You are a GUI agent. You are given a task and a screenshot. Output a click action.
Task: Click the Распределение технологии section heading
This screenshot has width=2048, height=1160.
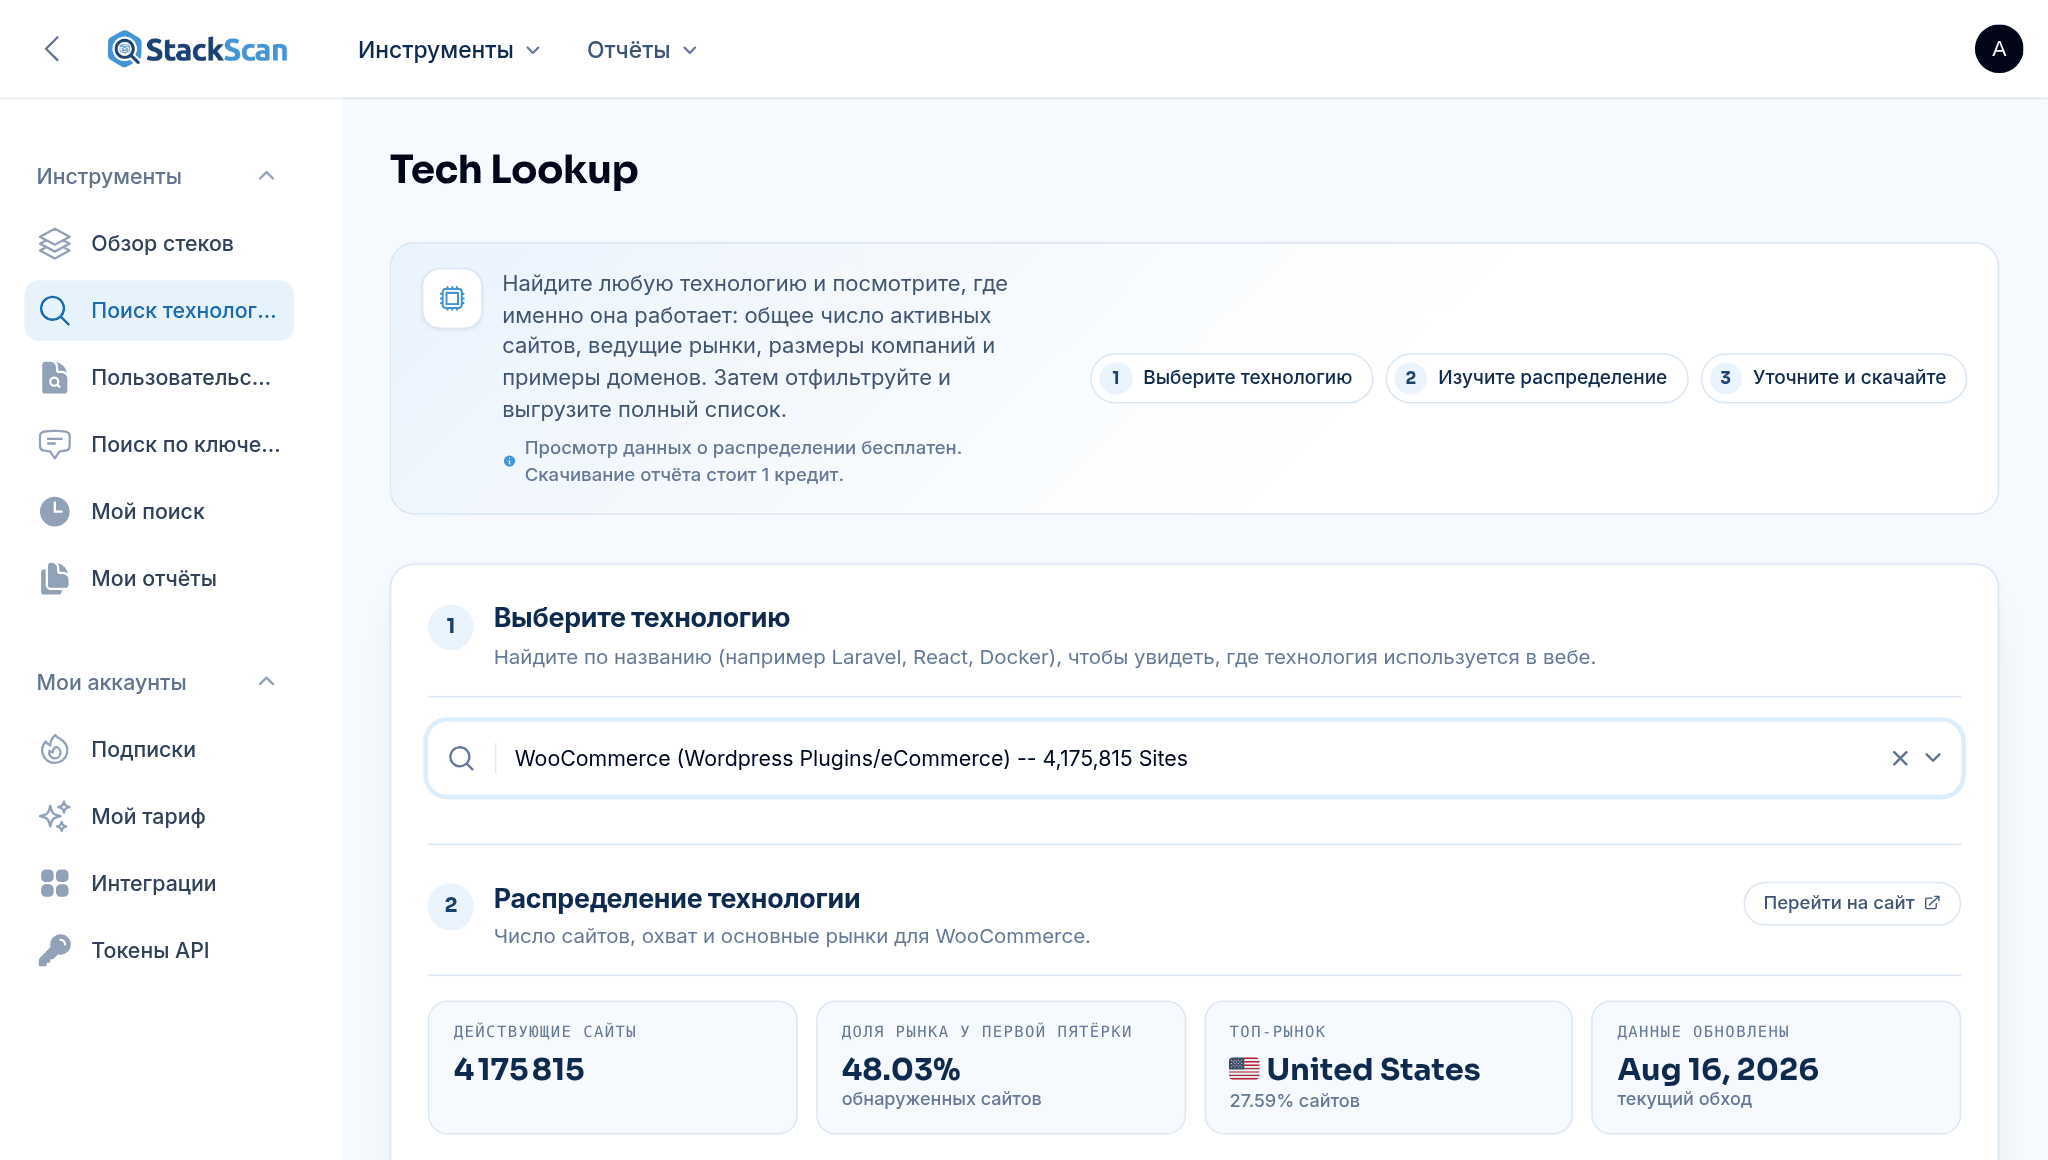677,899
